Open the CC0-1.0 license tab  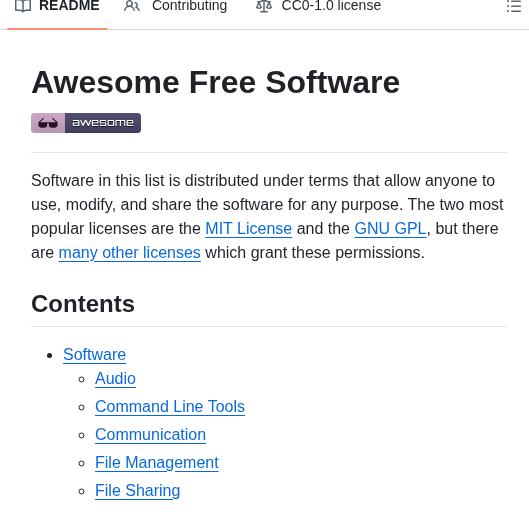pyautogui.click(x=318, y=6)
